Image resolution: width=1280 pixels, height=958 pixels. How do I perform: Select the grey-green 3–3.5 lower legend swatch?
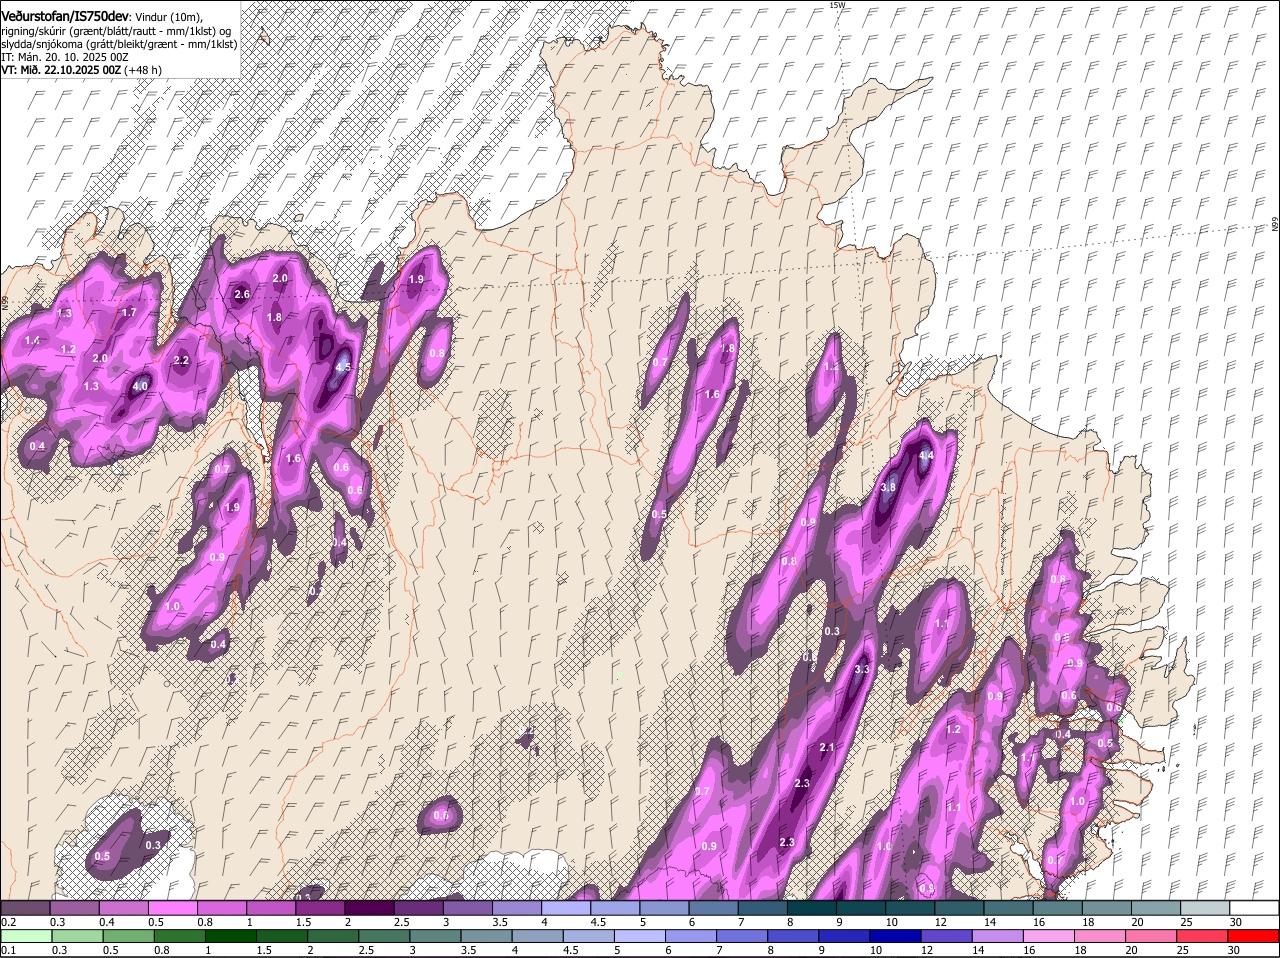pos(437,936)
